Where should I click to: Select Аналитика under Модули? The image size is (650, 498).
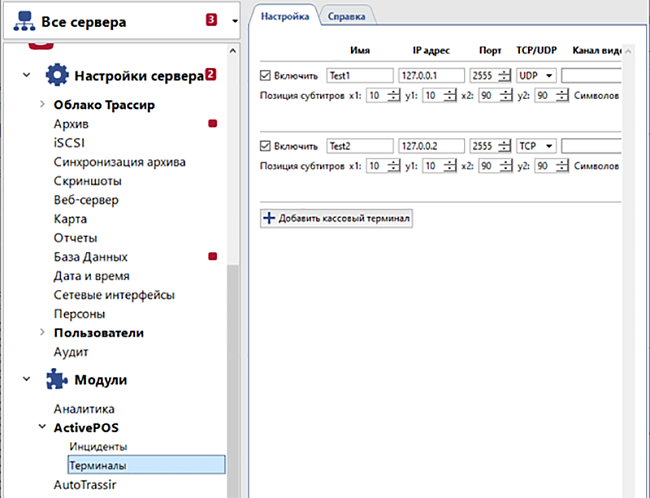coord(84,409)
